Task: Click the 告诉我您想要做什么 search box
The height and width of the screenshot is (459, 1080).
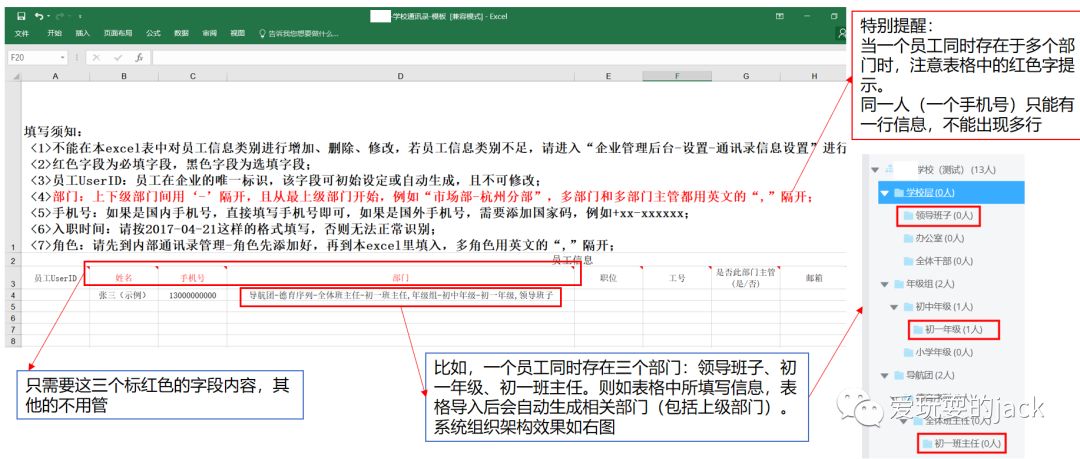Action: tap(298, 33)
